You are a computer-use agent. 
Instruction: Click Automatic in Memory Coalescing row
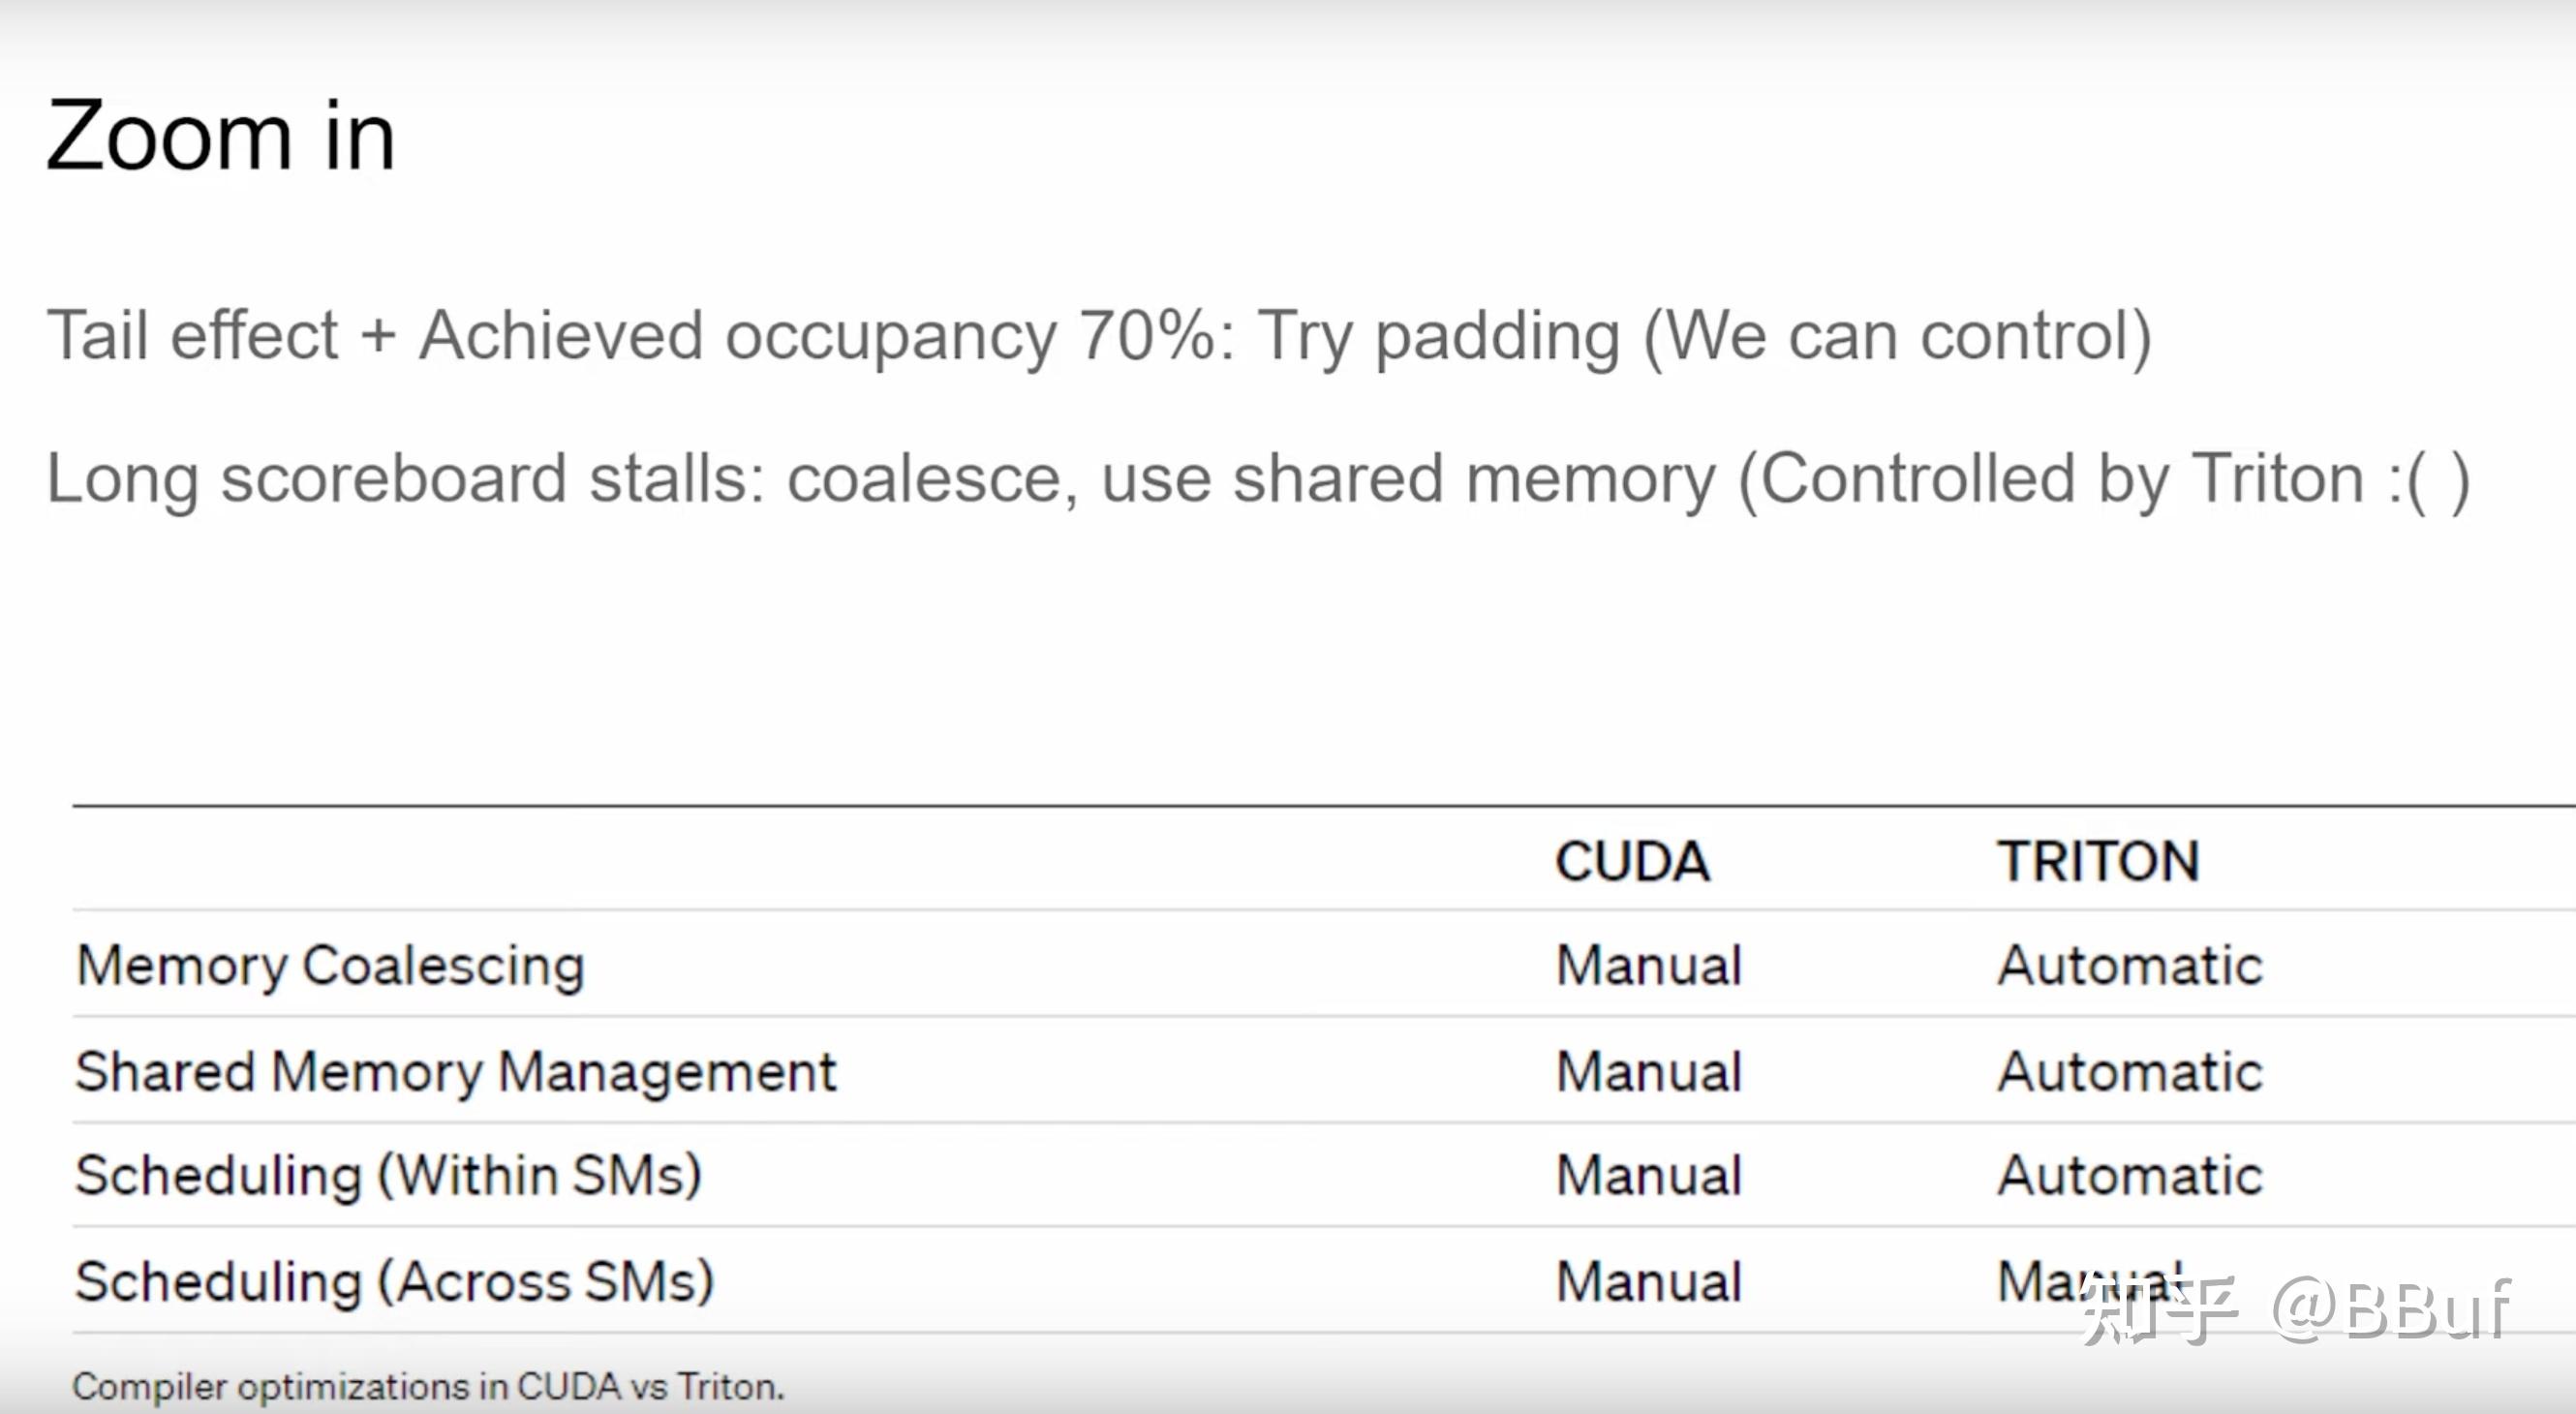(2130, 966)
